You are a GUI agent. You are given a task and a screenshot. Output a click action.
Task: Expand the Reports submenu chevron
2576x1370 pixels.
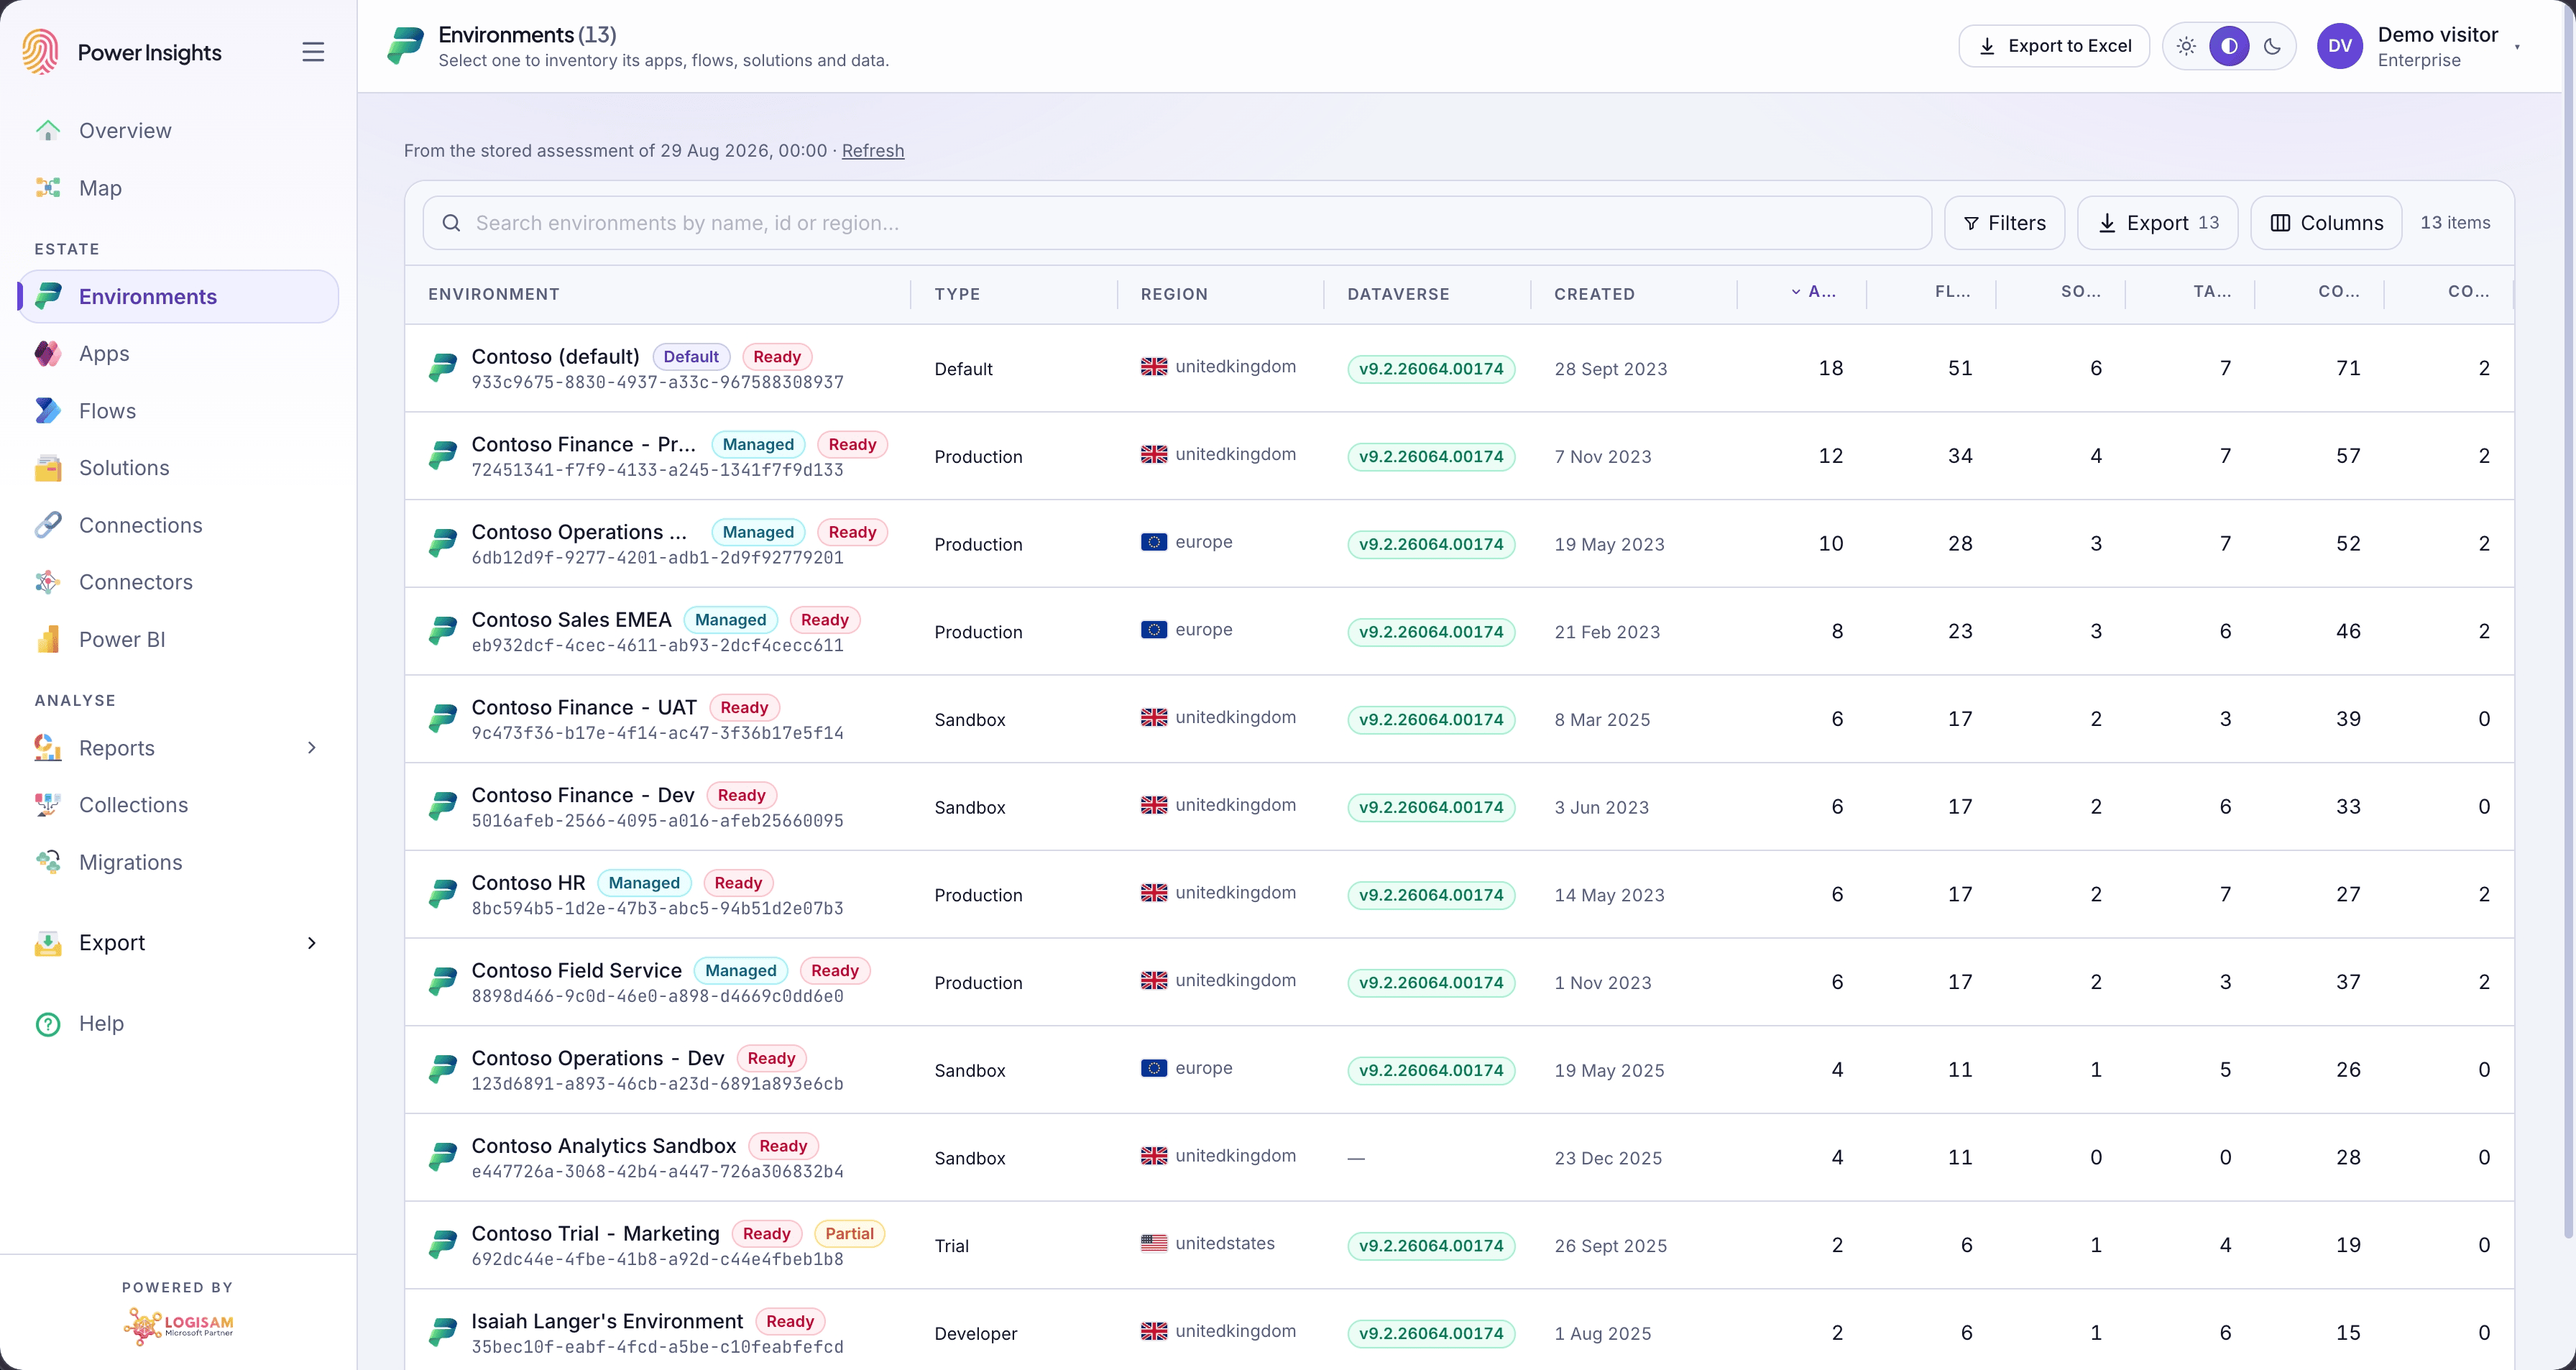tap(312, 748)
